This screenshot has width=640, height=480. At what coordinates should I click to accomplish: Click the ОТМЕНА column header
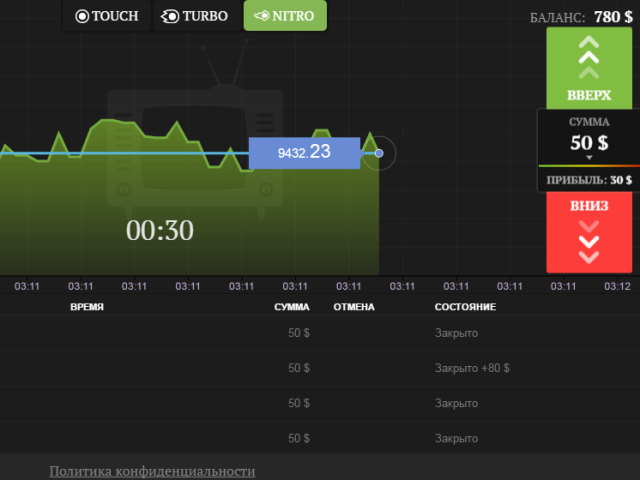click(x=354, y=307)
